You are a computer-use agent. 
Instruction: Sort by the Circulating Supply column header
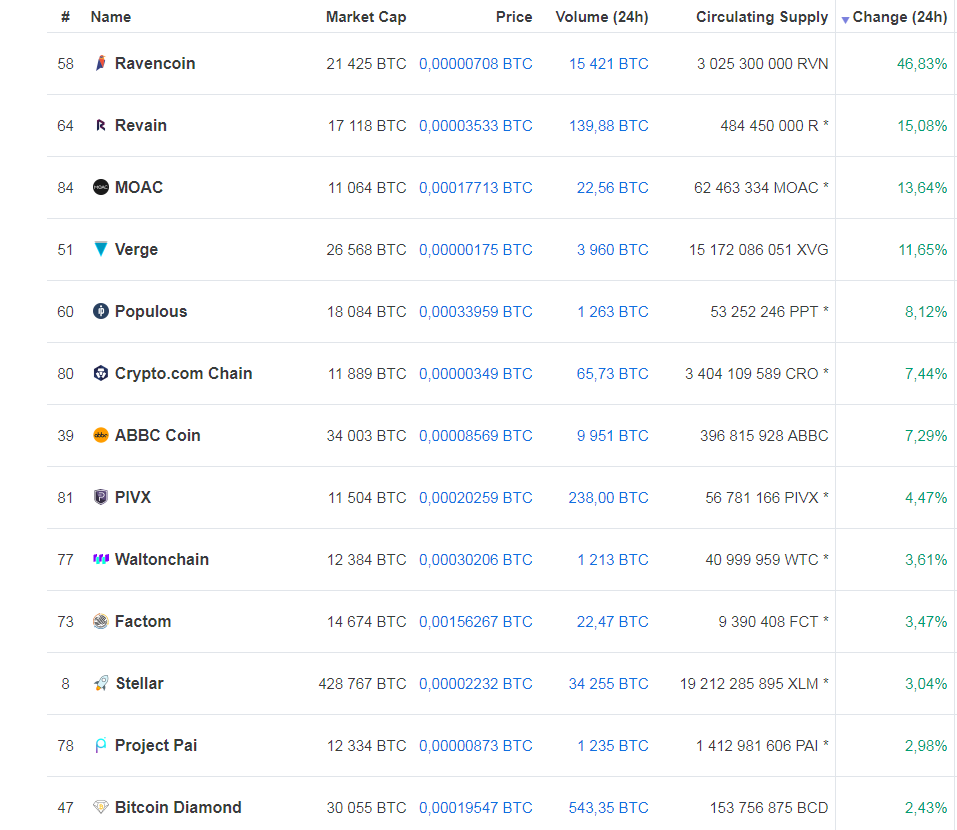pyautogui.click(x=762, y=17)
